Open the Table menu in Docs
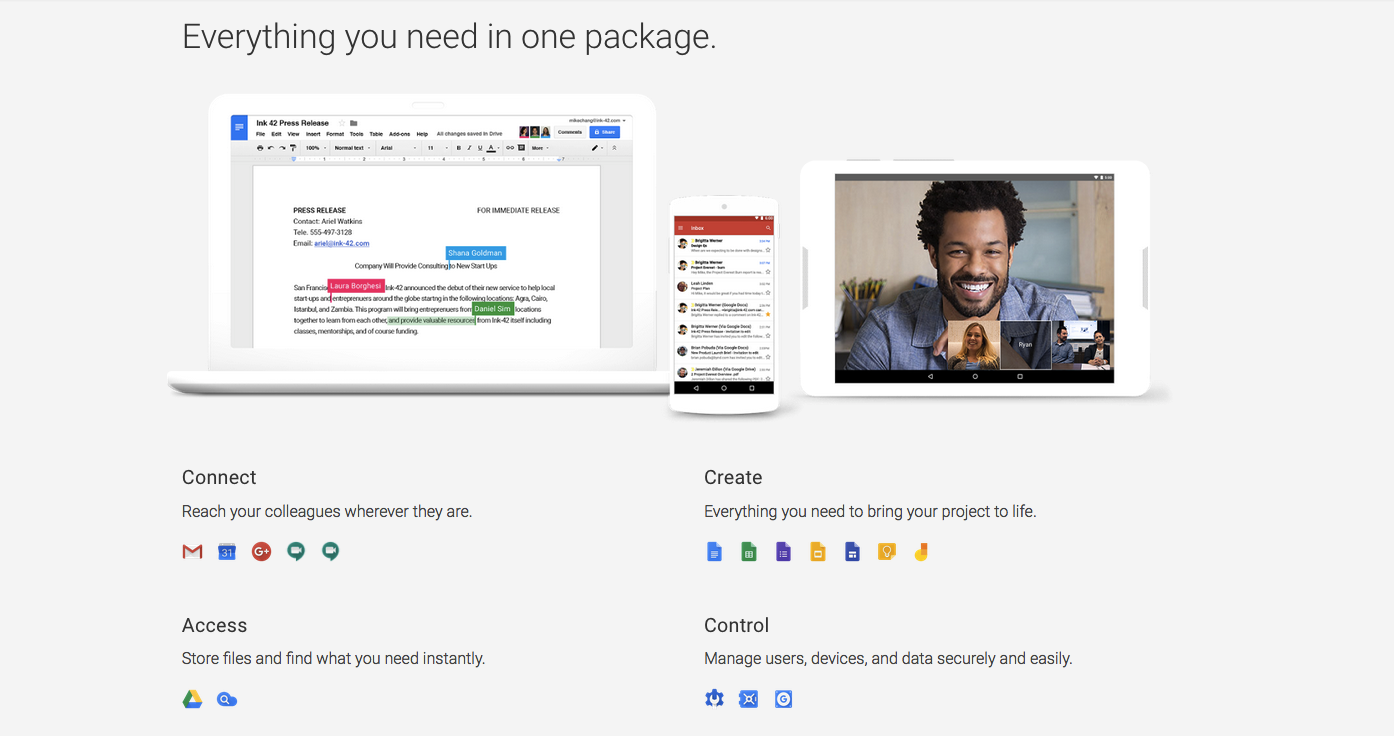This screenshot has width=1394, height=736. (x=376, y=134)
